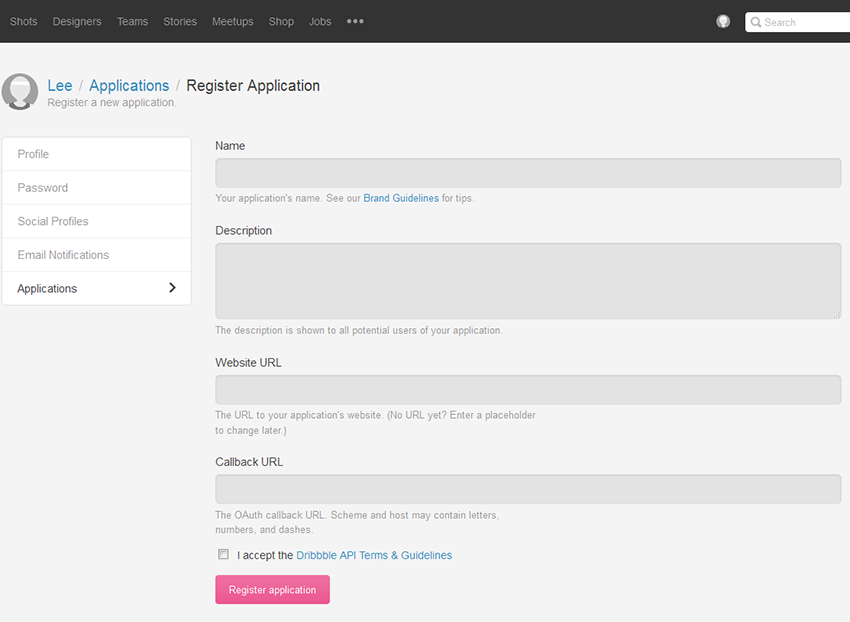
Task: Tick the accept API Terms checkbox
Action: (x=223, y=554)
